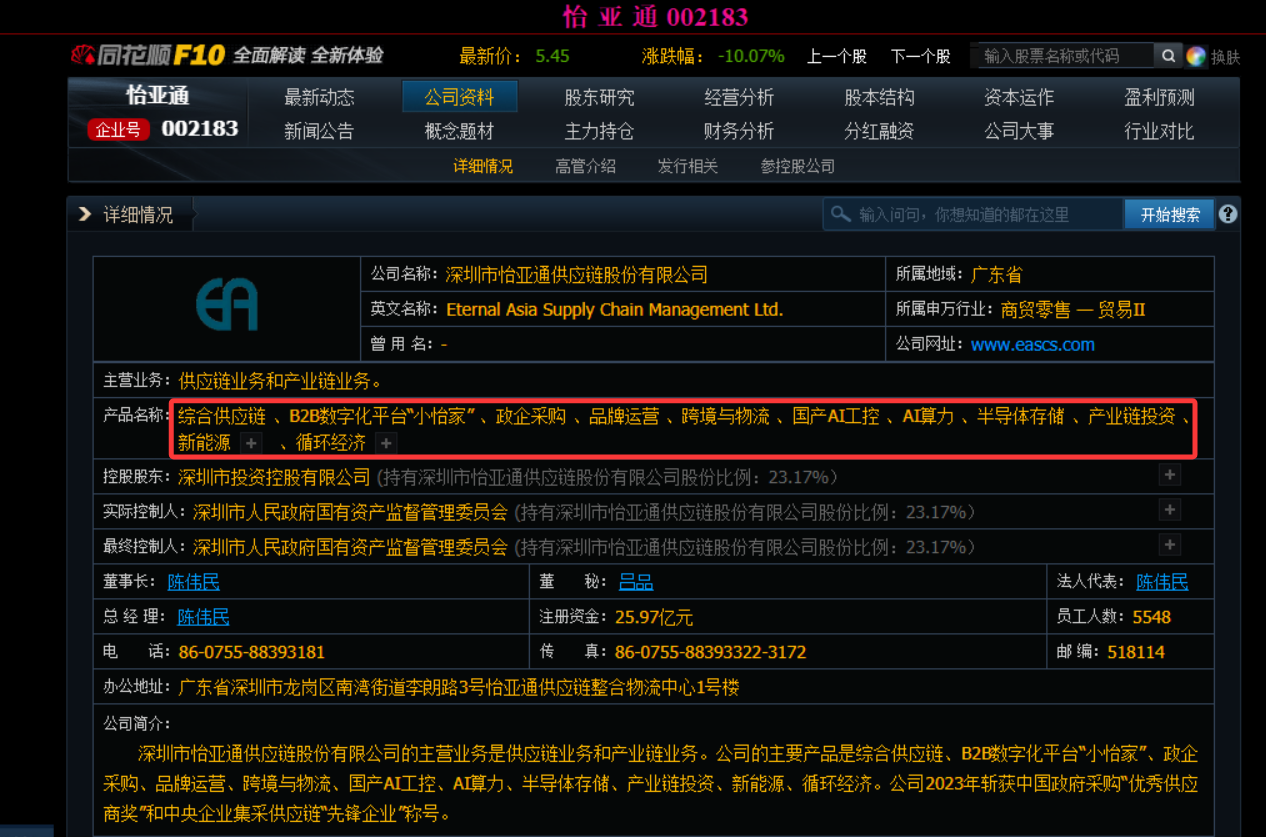
Task: Open 高管介绍 sub-tab
Action: (585, 166)
